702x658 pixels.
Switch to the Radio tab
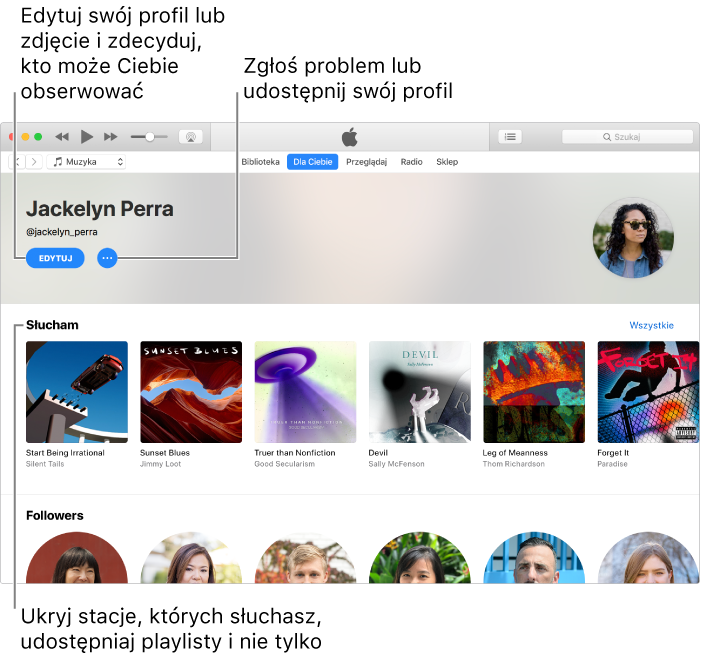(411, 162)
